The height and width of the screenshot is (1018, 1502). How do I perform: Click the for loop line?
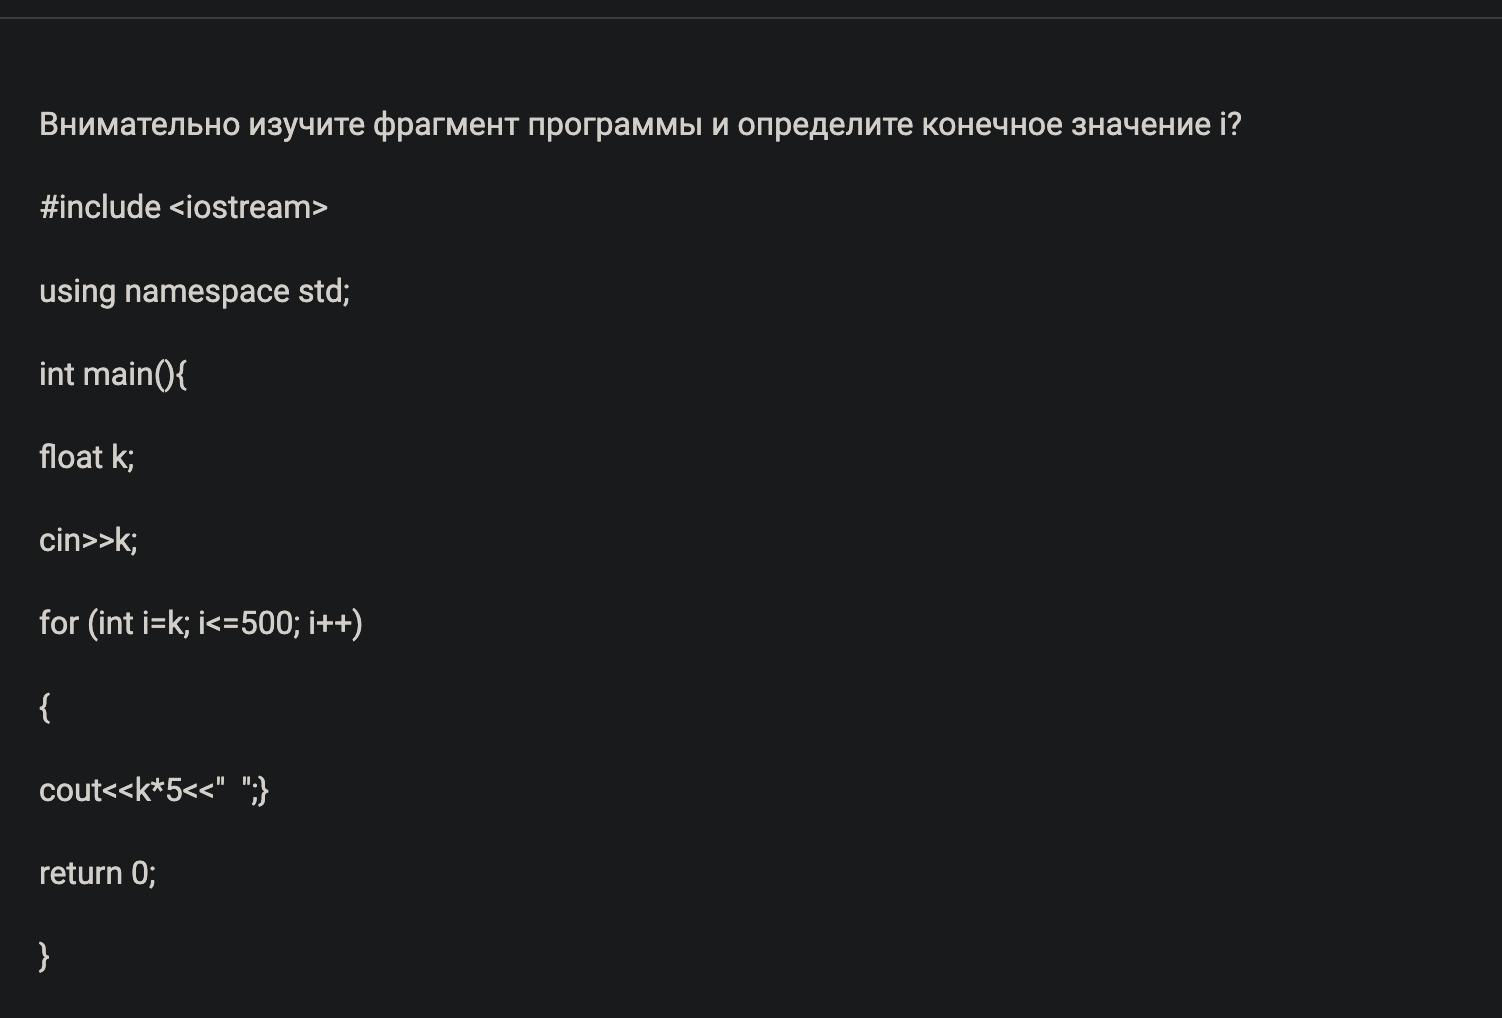200,623
